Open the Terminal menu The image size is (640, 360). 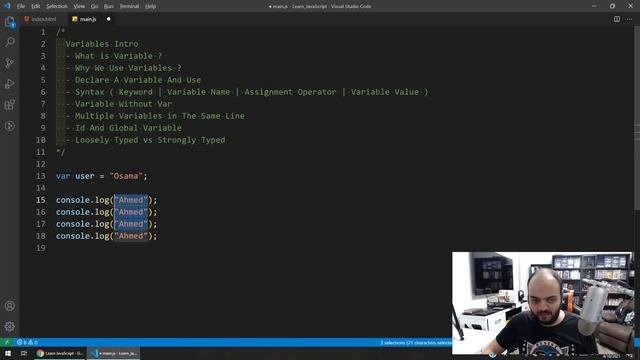129,6
